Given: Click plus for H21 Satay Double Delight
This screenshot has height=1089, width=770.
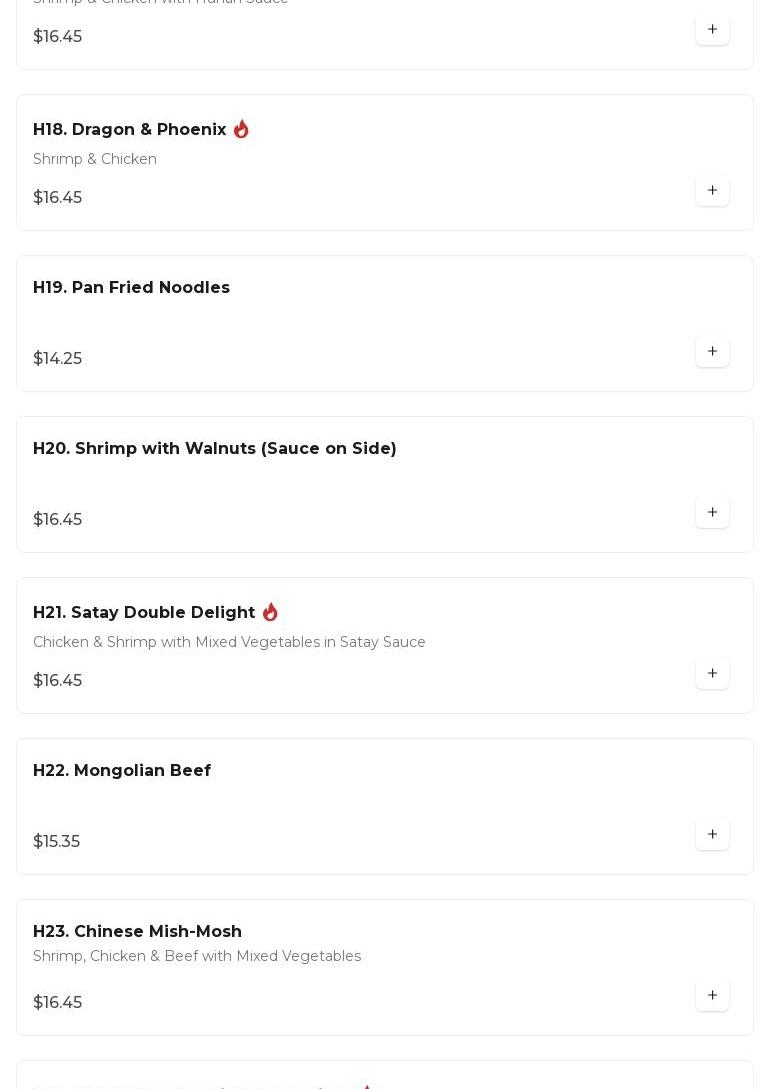Looking at the screenshot, I should [712, 673].
